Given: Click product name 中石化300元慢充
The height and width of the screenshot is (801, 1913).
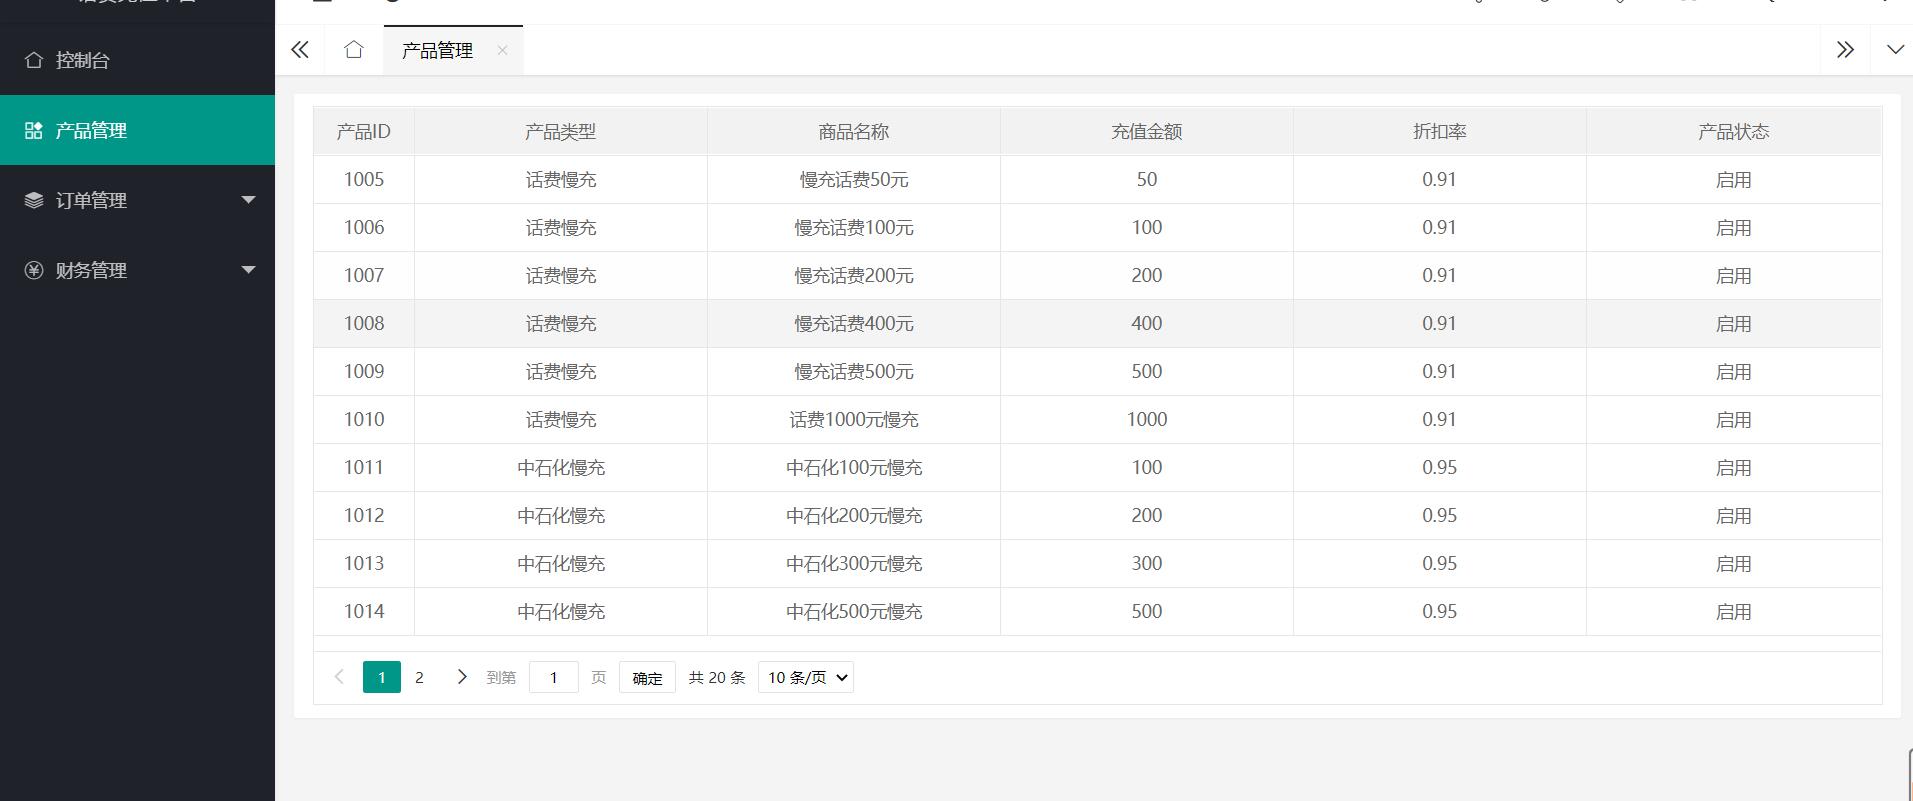Looking at the screenshot, I should [854, 564].
